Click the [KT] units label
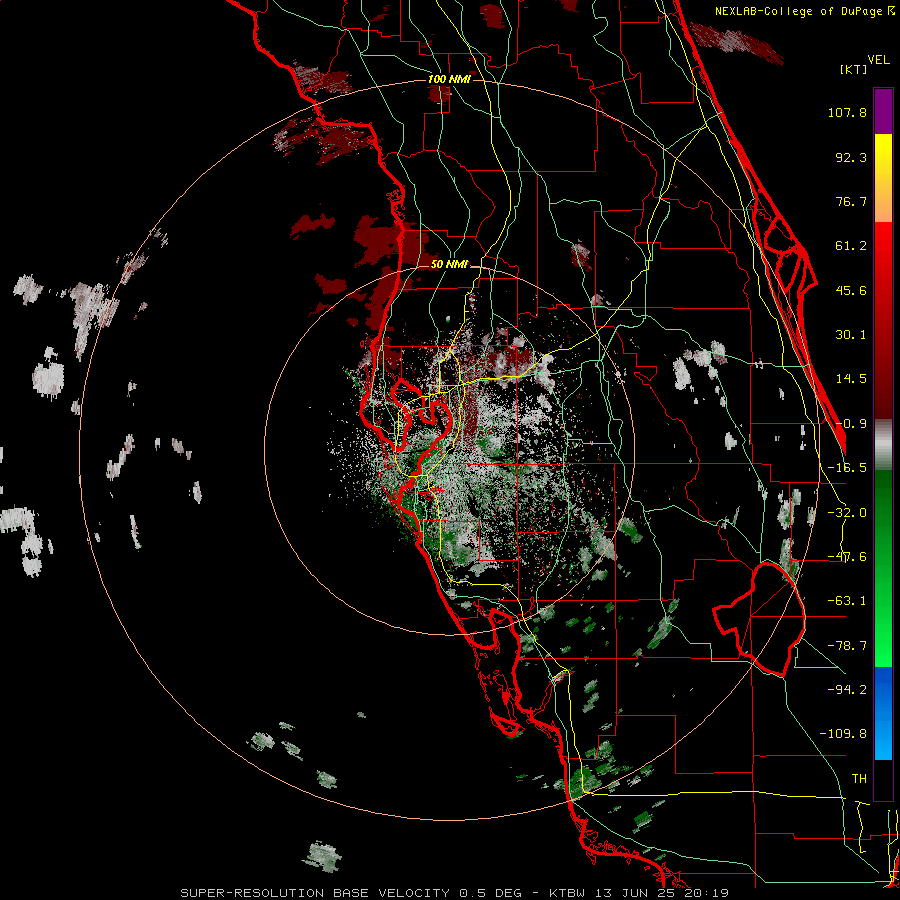This screenshot has width=900, height=900. (x=853, y=69)
